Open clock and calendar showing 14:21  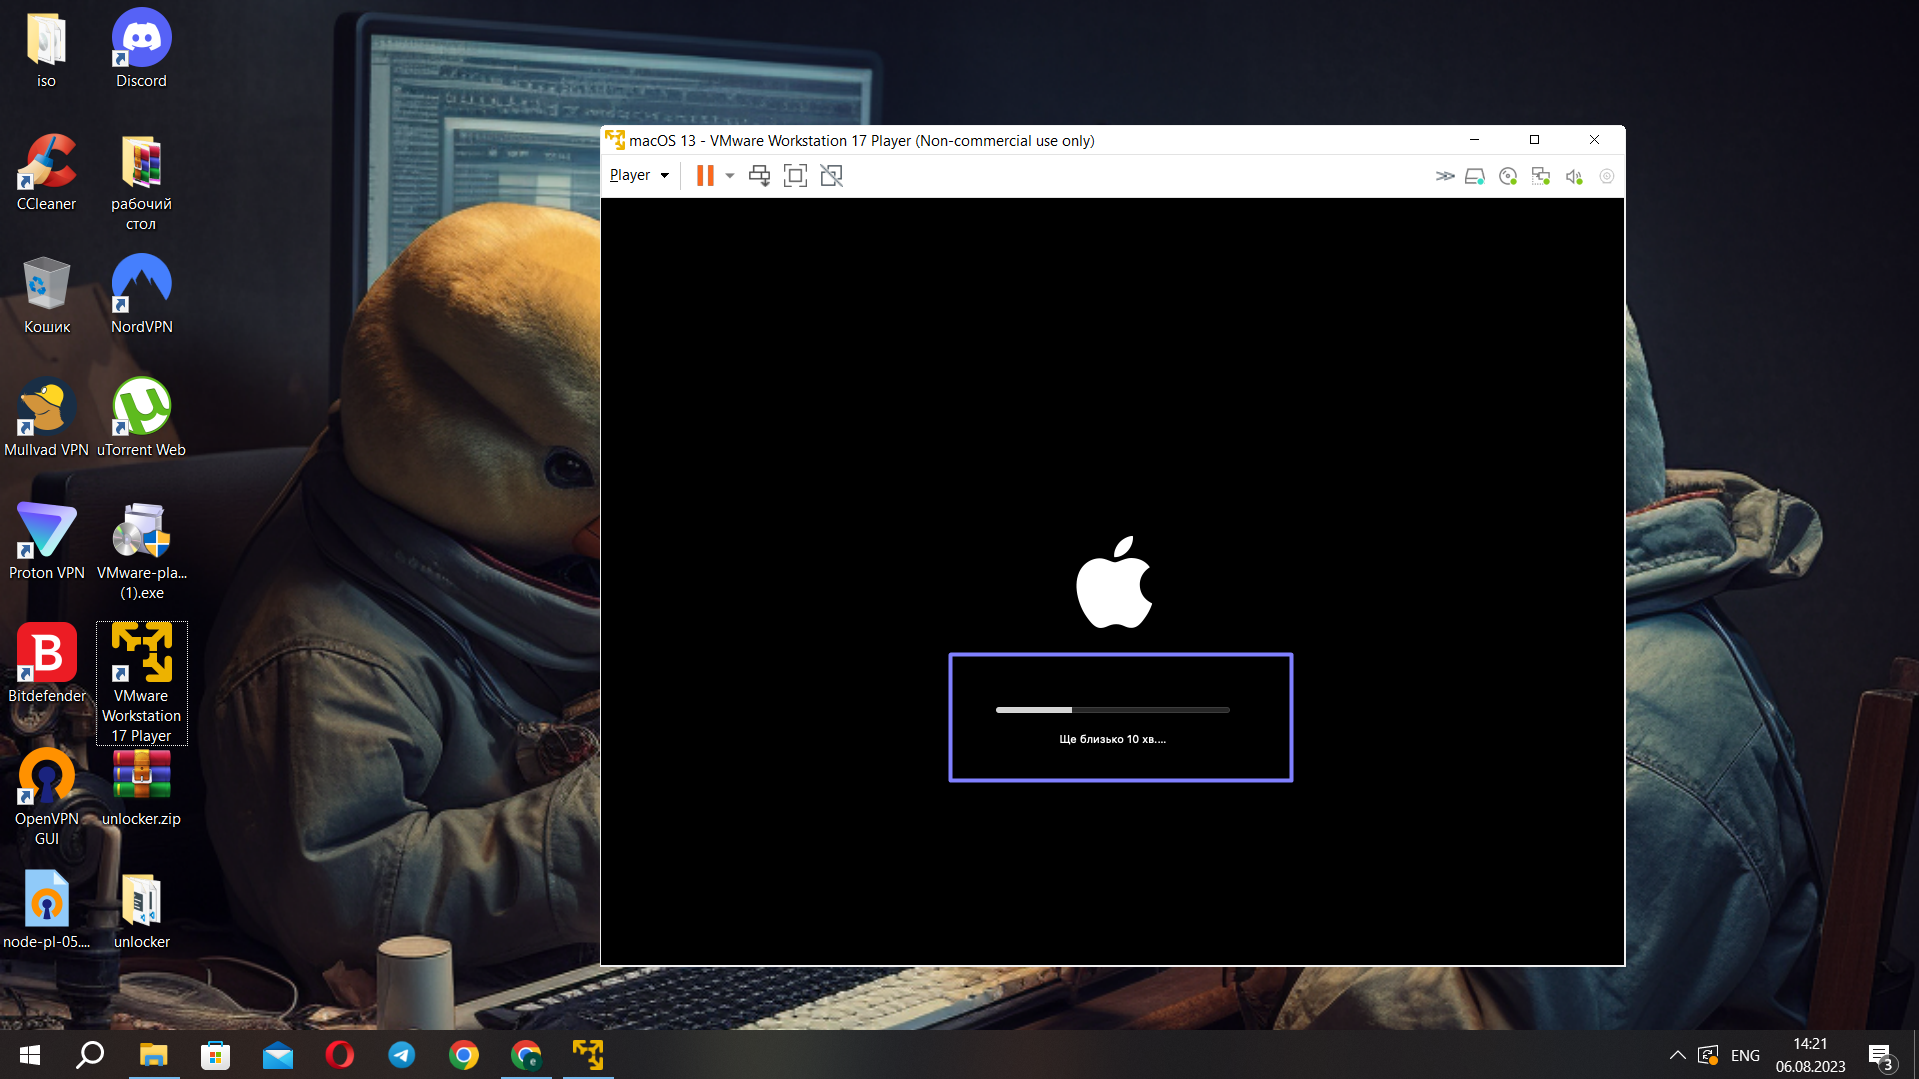pyautogui.click(x=1810, y=1055)
